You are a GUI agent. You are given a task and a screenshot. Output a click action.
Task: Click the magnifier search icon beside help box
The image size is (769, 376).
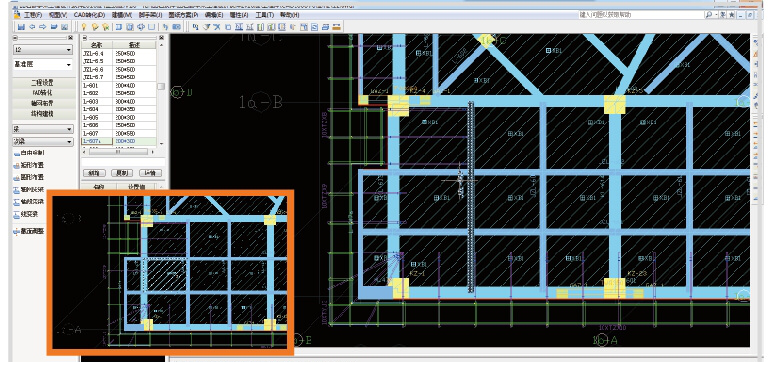[x=709, y=15]
